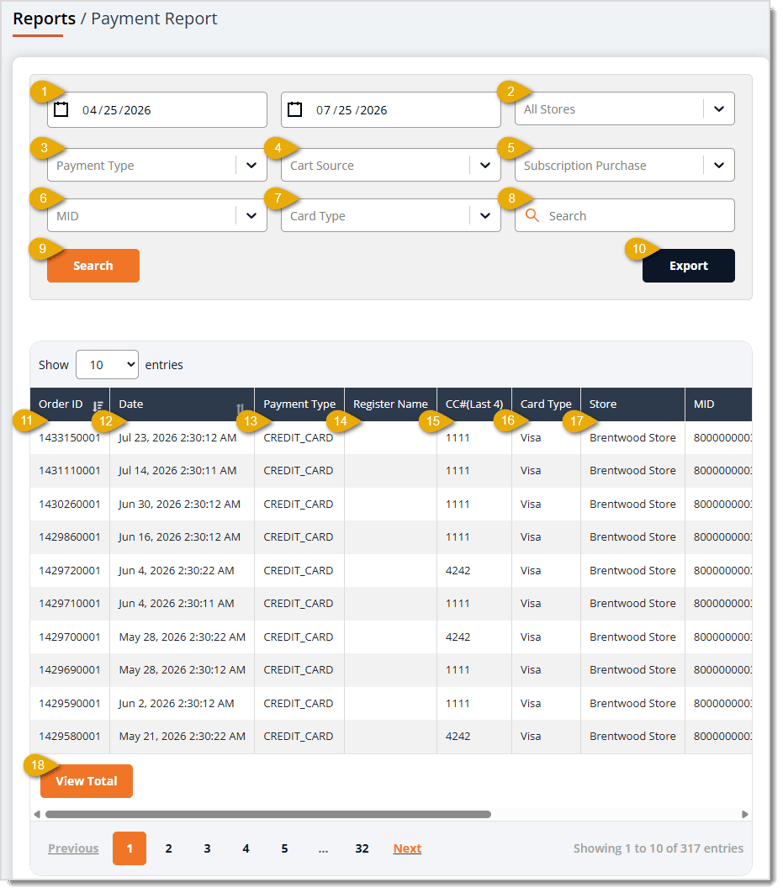Click date Jun 16, 2026 2:30:12 AM
The height and width of the screenshot is (893, 783).
click(179, 537)
